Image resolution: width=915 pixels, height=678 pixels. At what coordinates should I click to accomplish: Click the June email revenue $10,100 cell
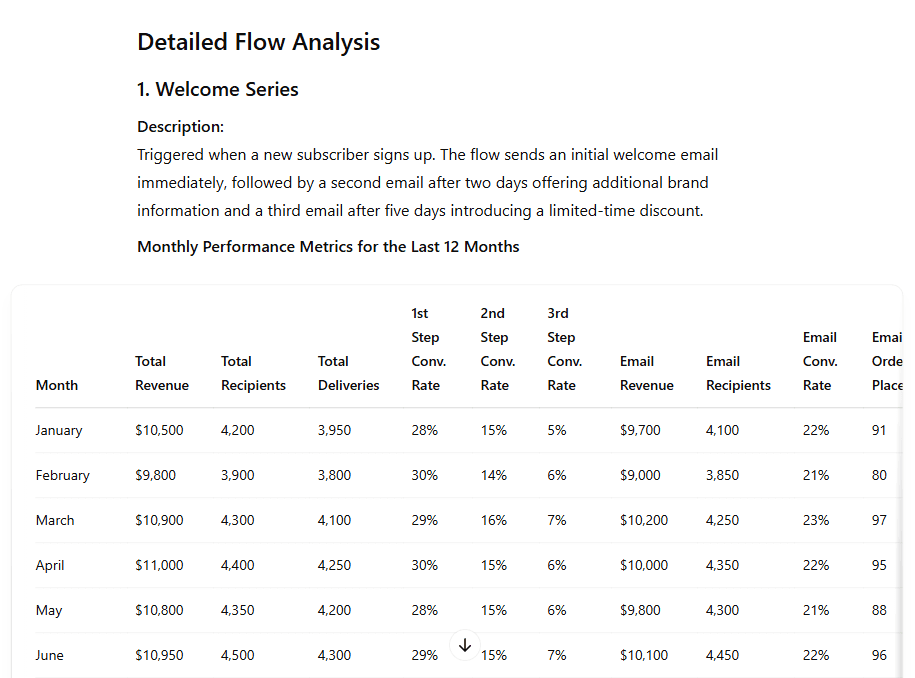[x=644, y=655]
